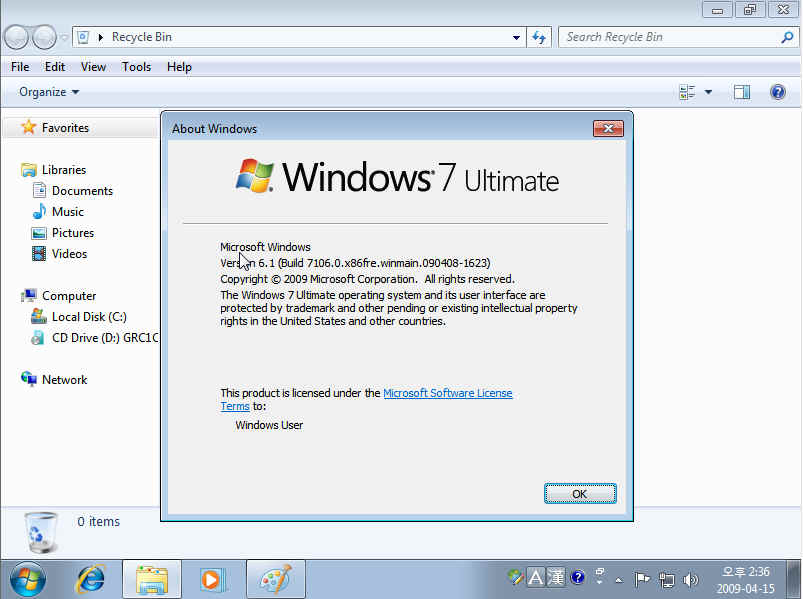Go back using the Explorer Back arrow
Image resolution: width=803 pixels, height=599 pixels.
click(16, 37)
